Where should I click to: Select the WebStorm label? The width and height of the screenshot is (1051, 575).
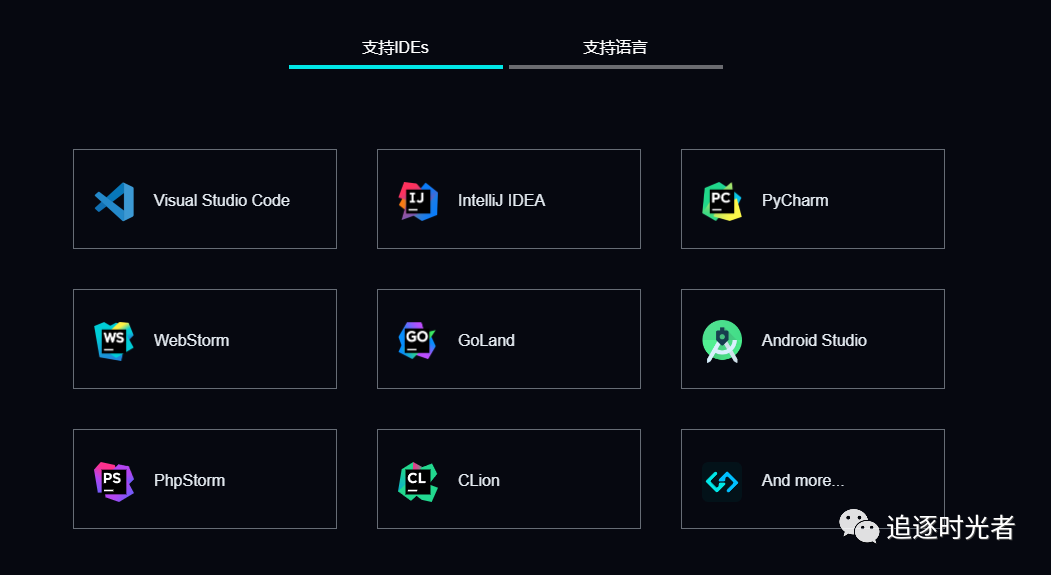click(192, 340)
